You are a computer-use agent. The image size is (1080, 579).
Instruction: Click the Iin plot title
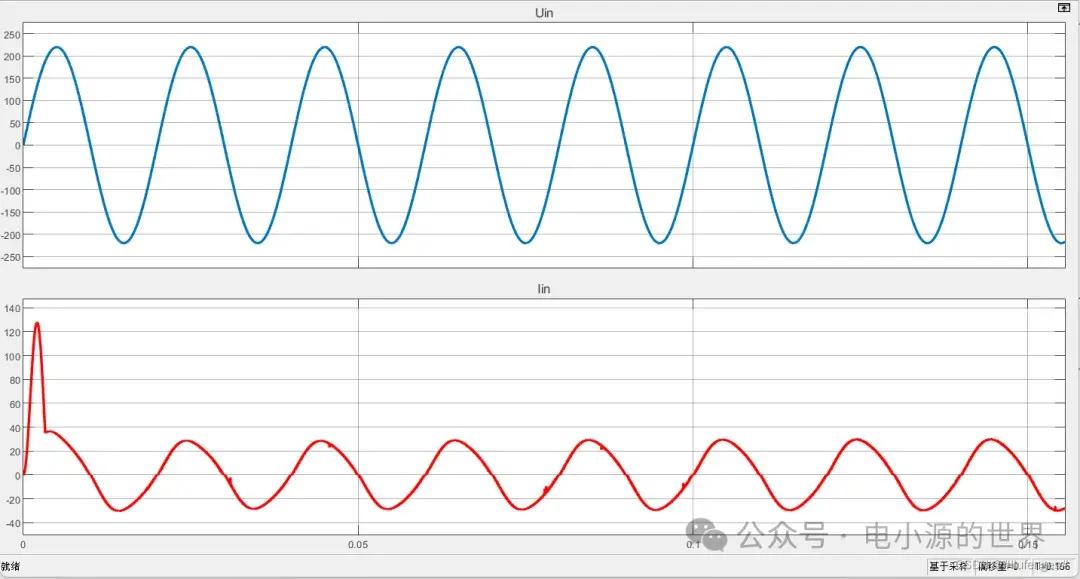(543, 289)
